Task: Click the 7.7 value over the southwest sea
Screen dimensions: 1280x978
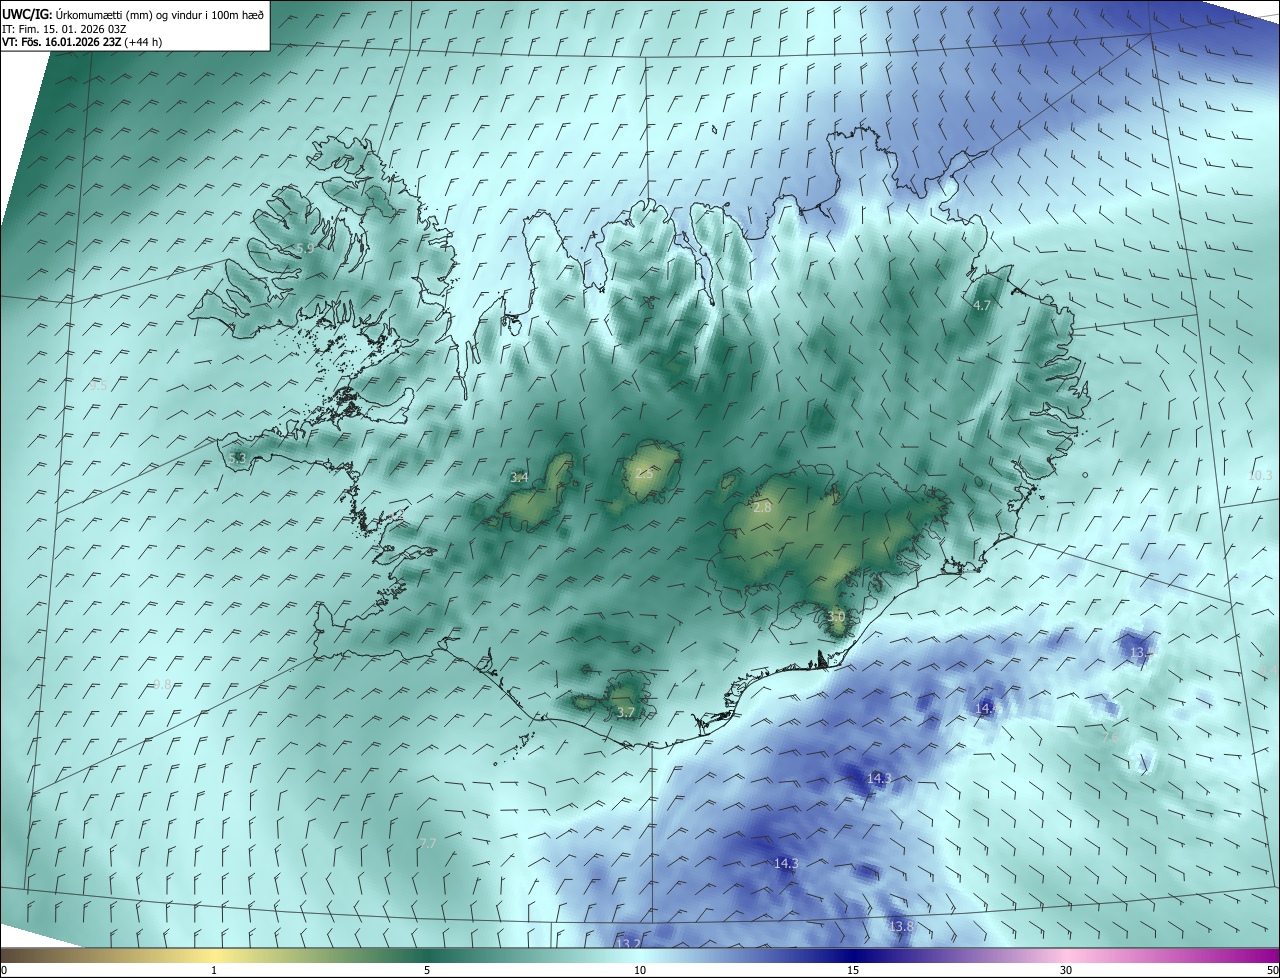Action: [428, 844]
